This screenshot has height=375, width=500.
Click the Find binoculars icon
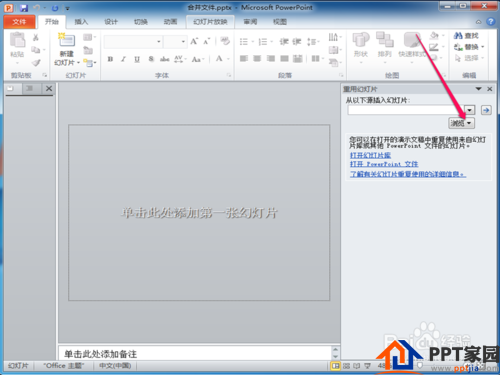(458, 35)
